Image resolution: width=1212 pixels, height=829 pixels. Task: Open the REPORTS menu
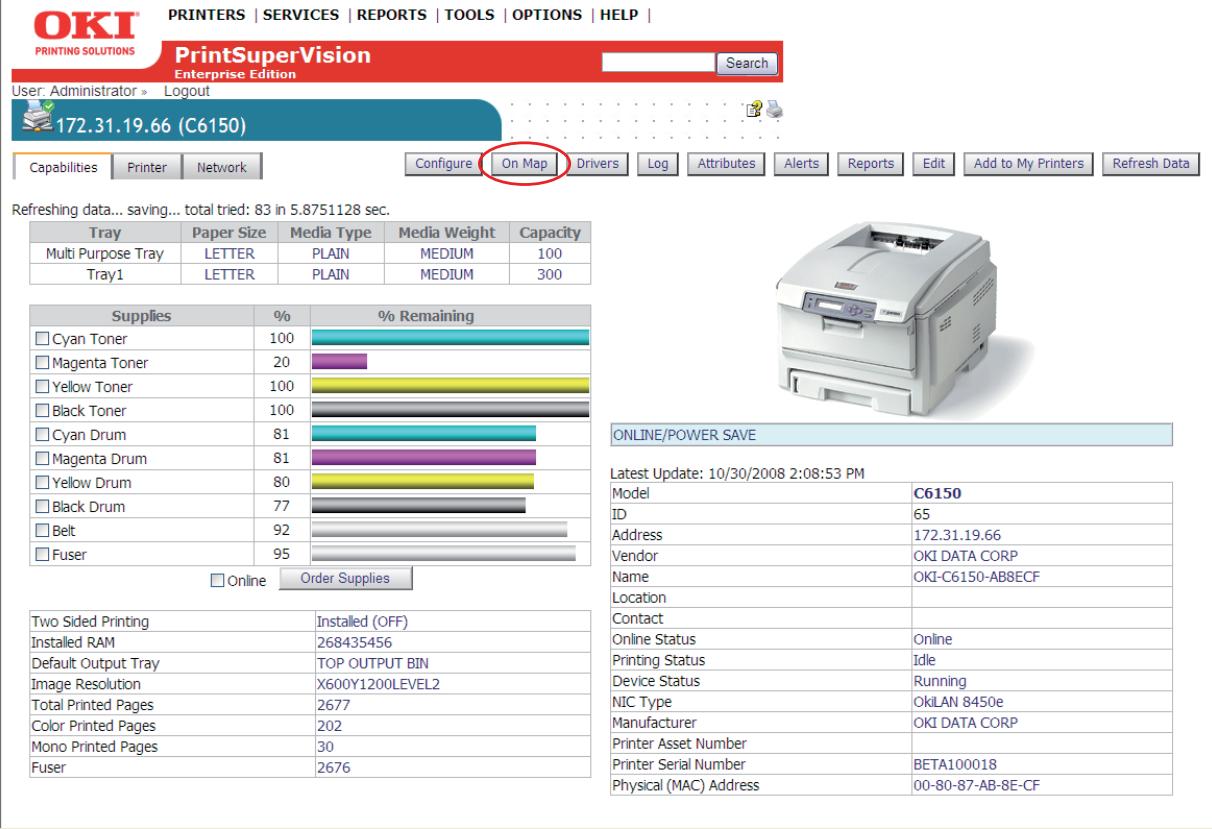(392, 15)
